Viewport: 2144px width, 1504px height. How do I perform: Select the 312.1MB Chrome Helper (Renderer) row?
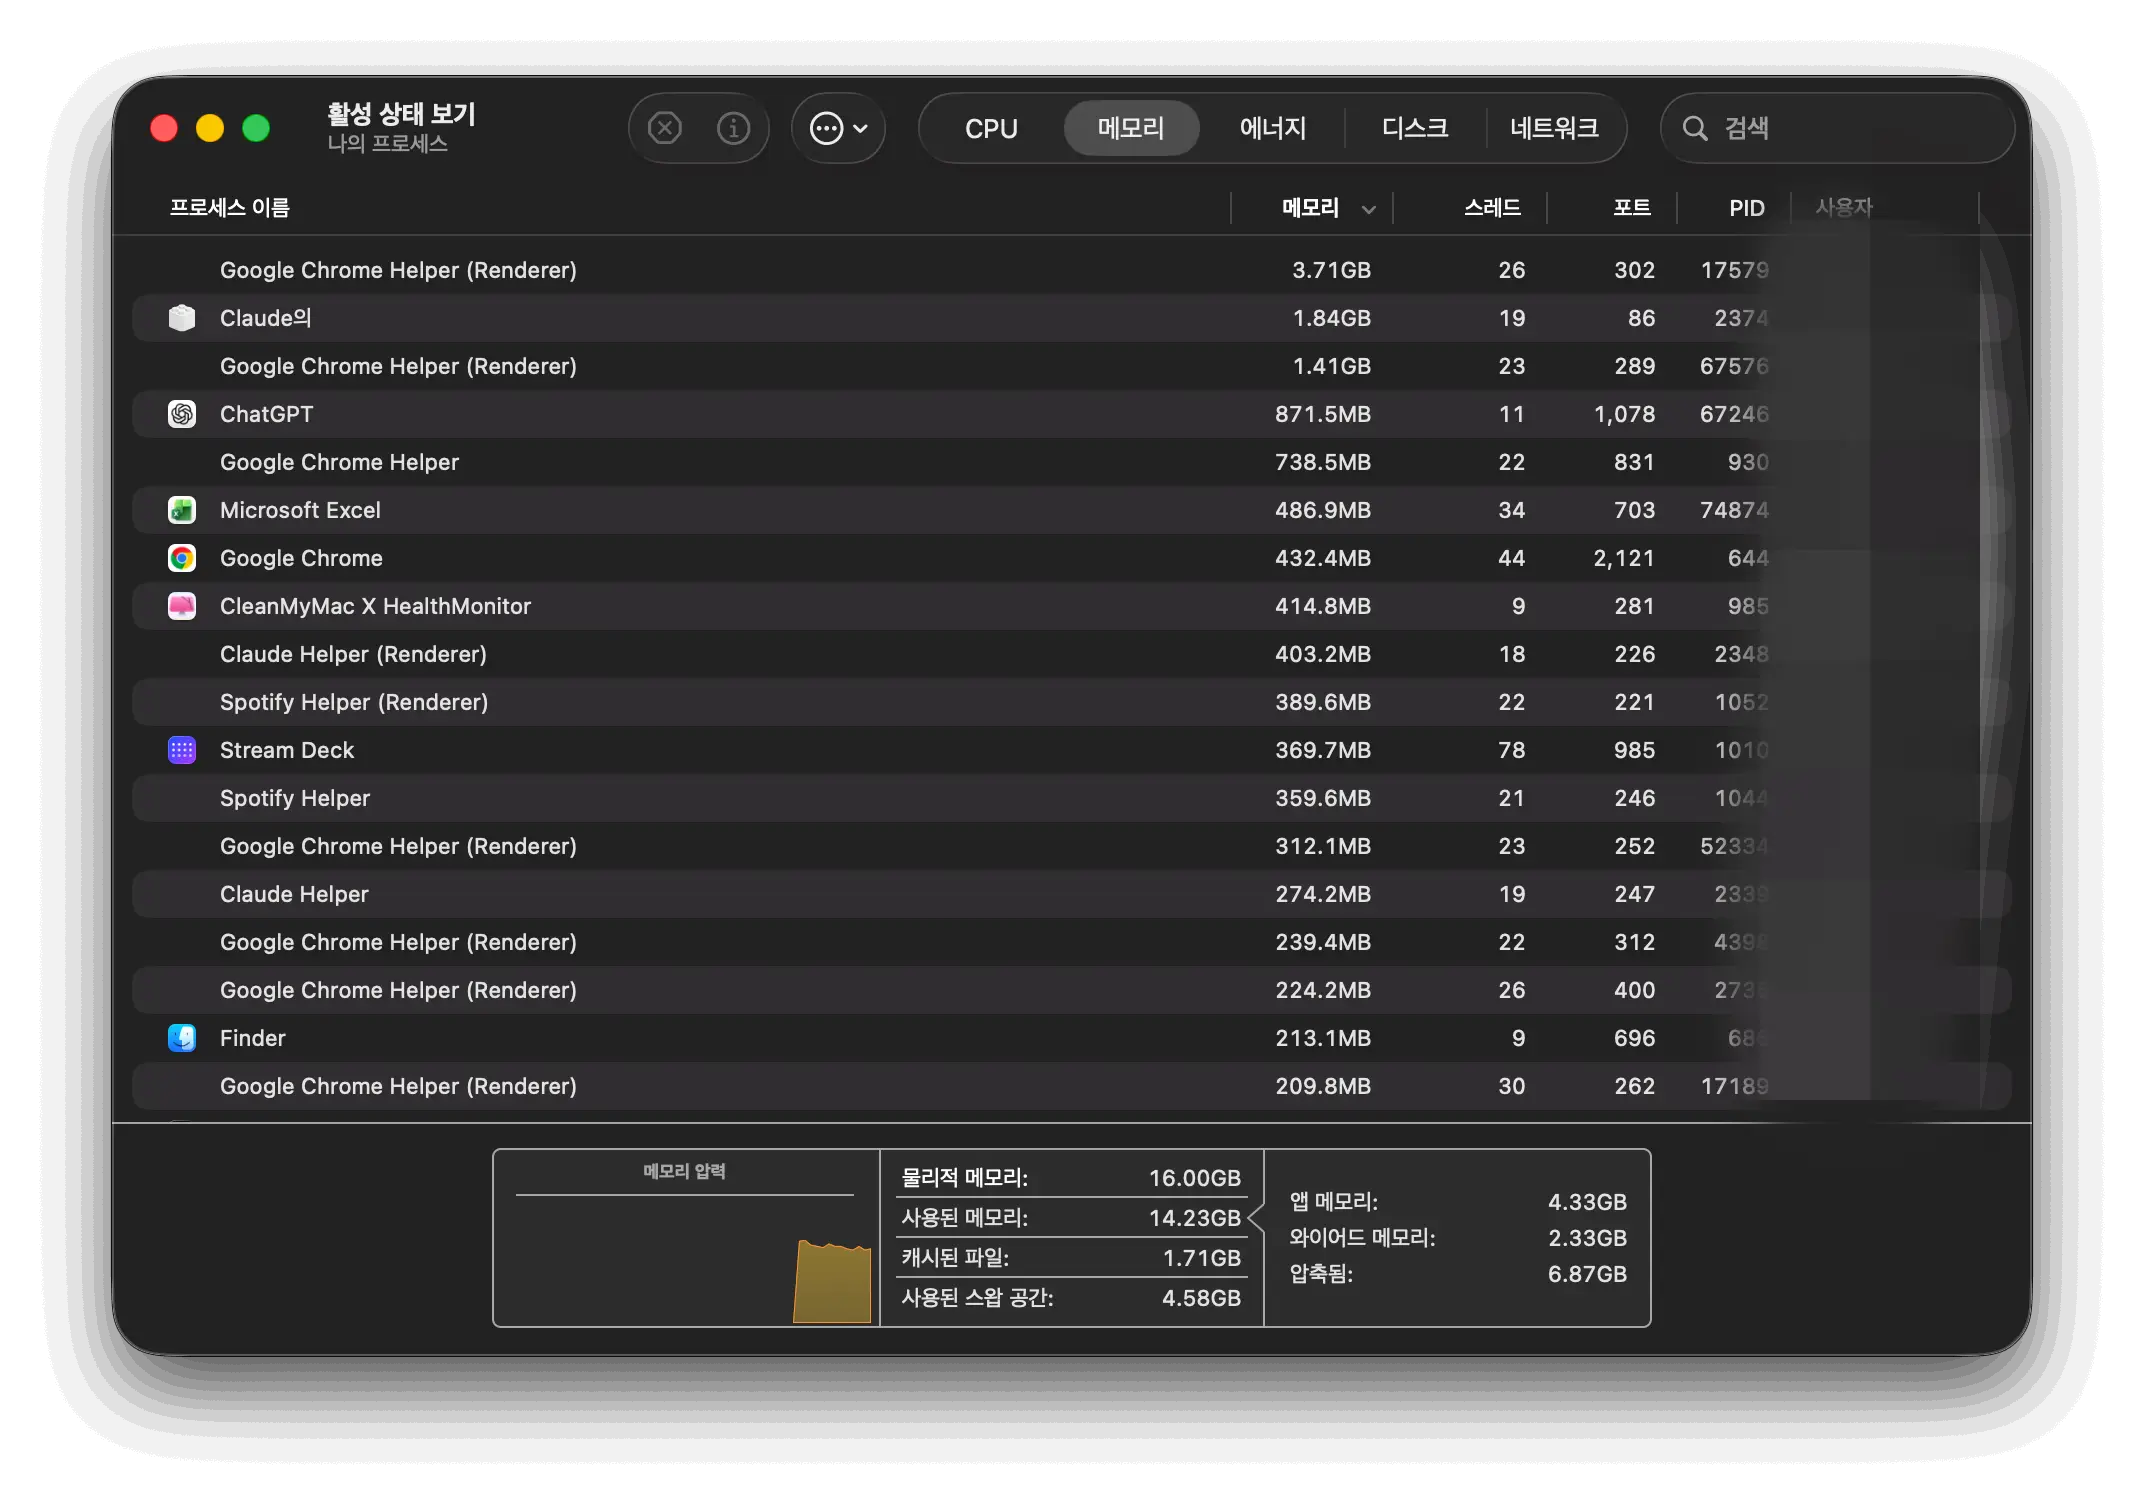1071,846
